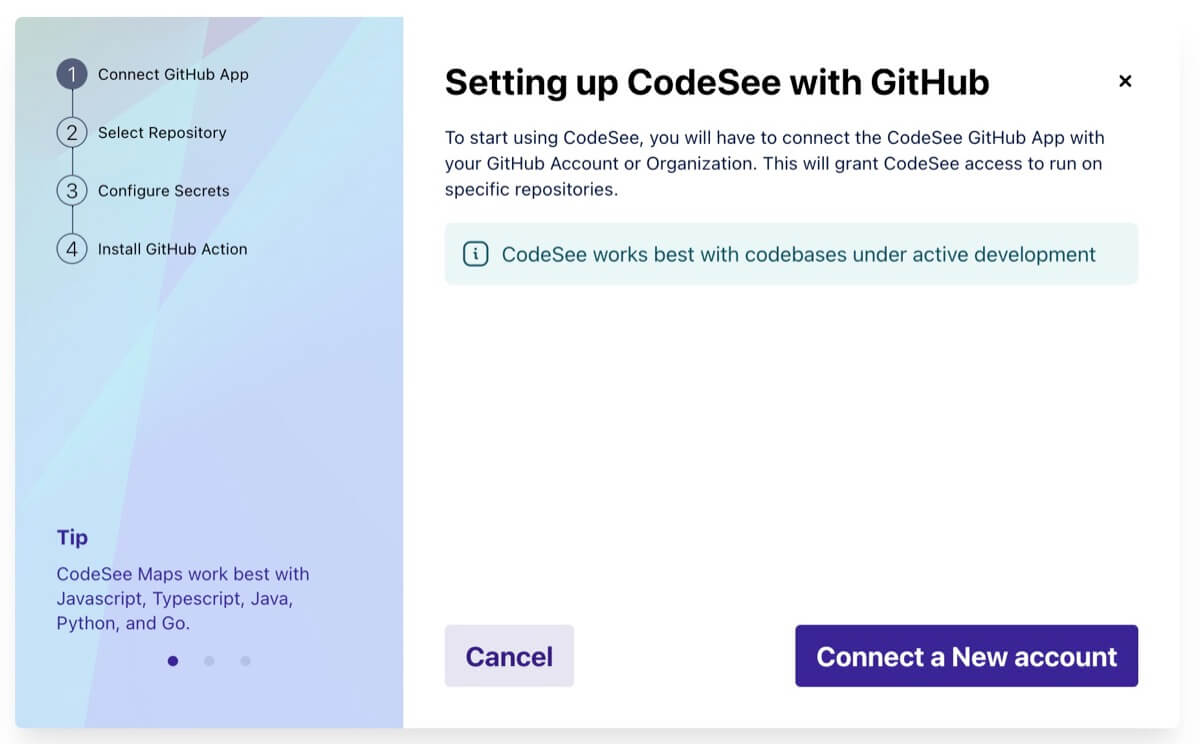
Task: Jump to the Configure Secrets step label
Action: click(x=163, y=190)
